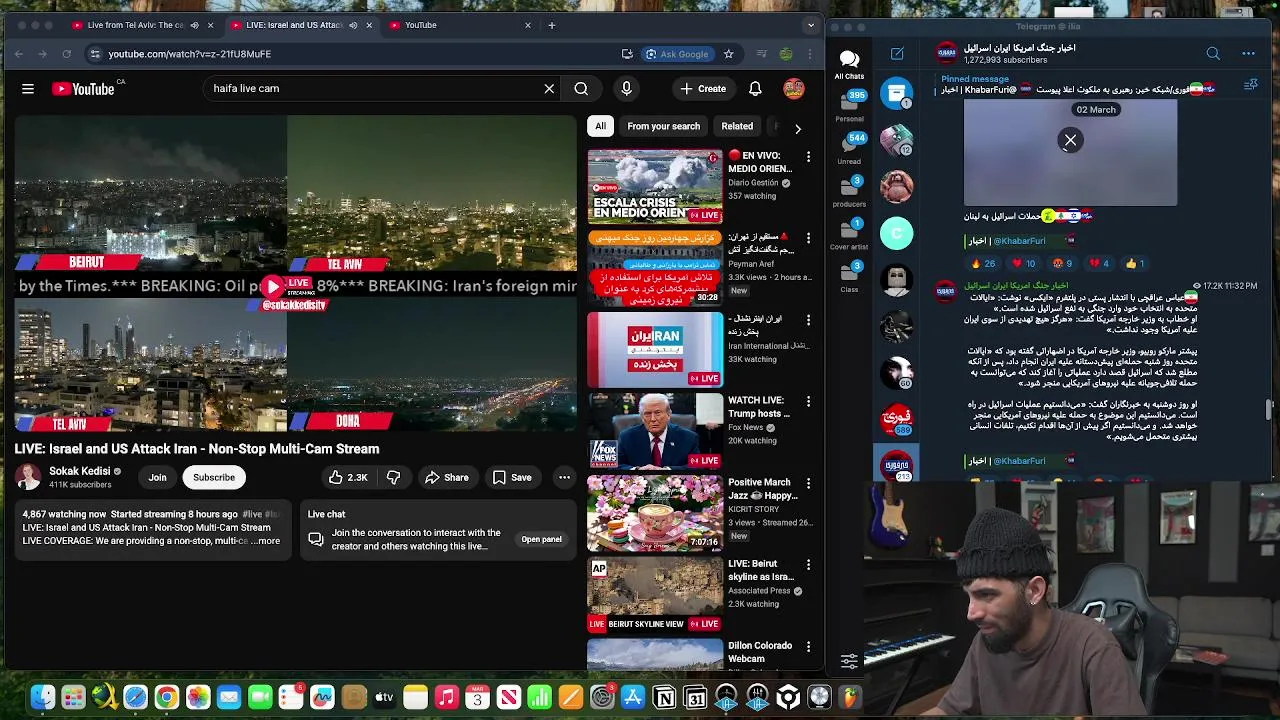Screen dimensions: 1280x720
Task: Open a new Chrome tab
Action: [551, 25]
